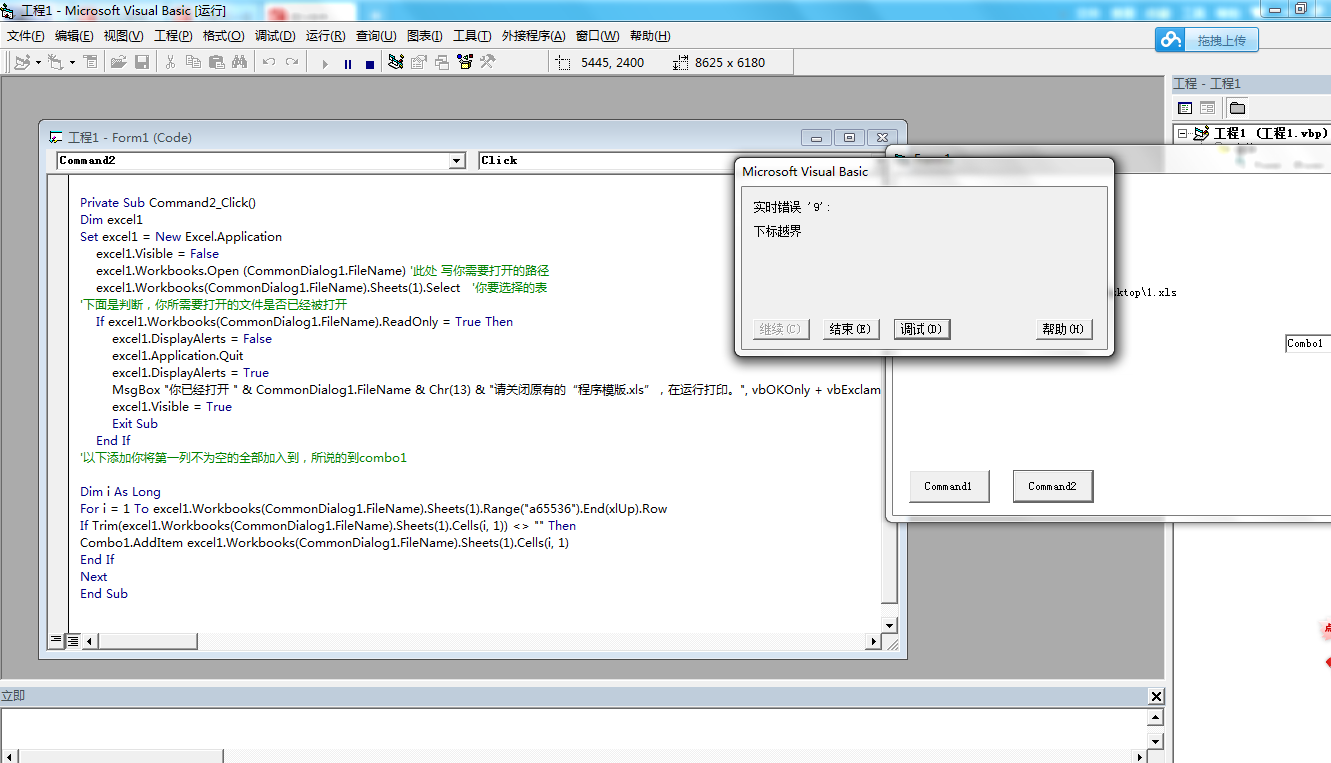1331x763 pixels.
Task: Switch to Procedure View in code window
Action: point(56,640)
